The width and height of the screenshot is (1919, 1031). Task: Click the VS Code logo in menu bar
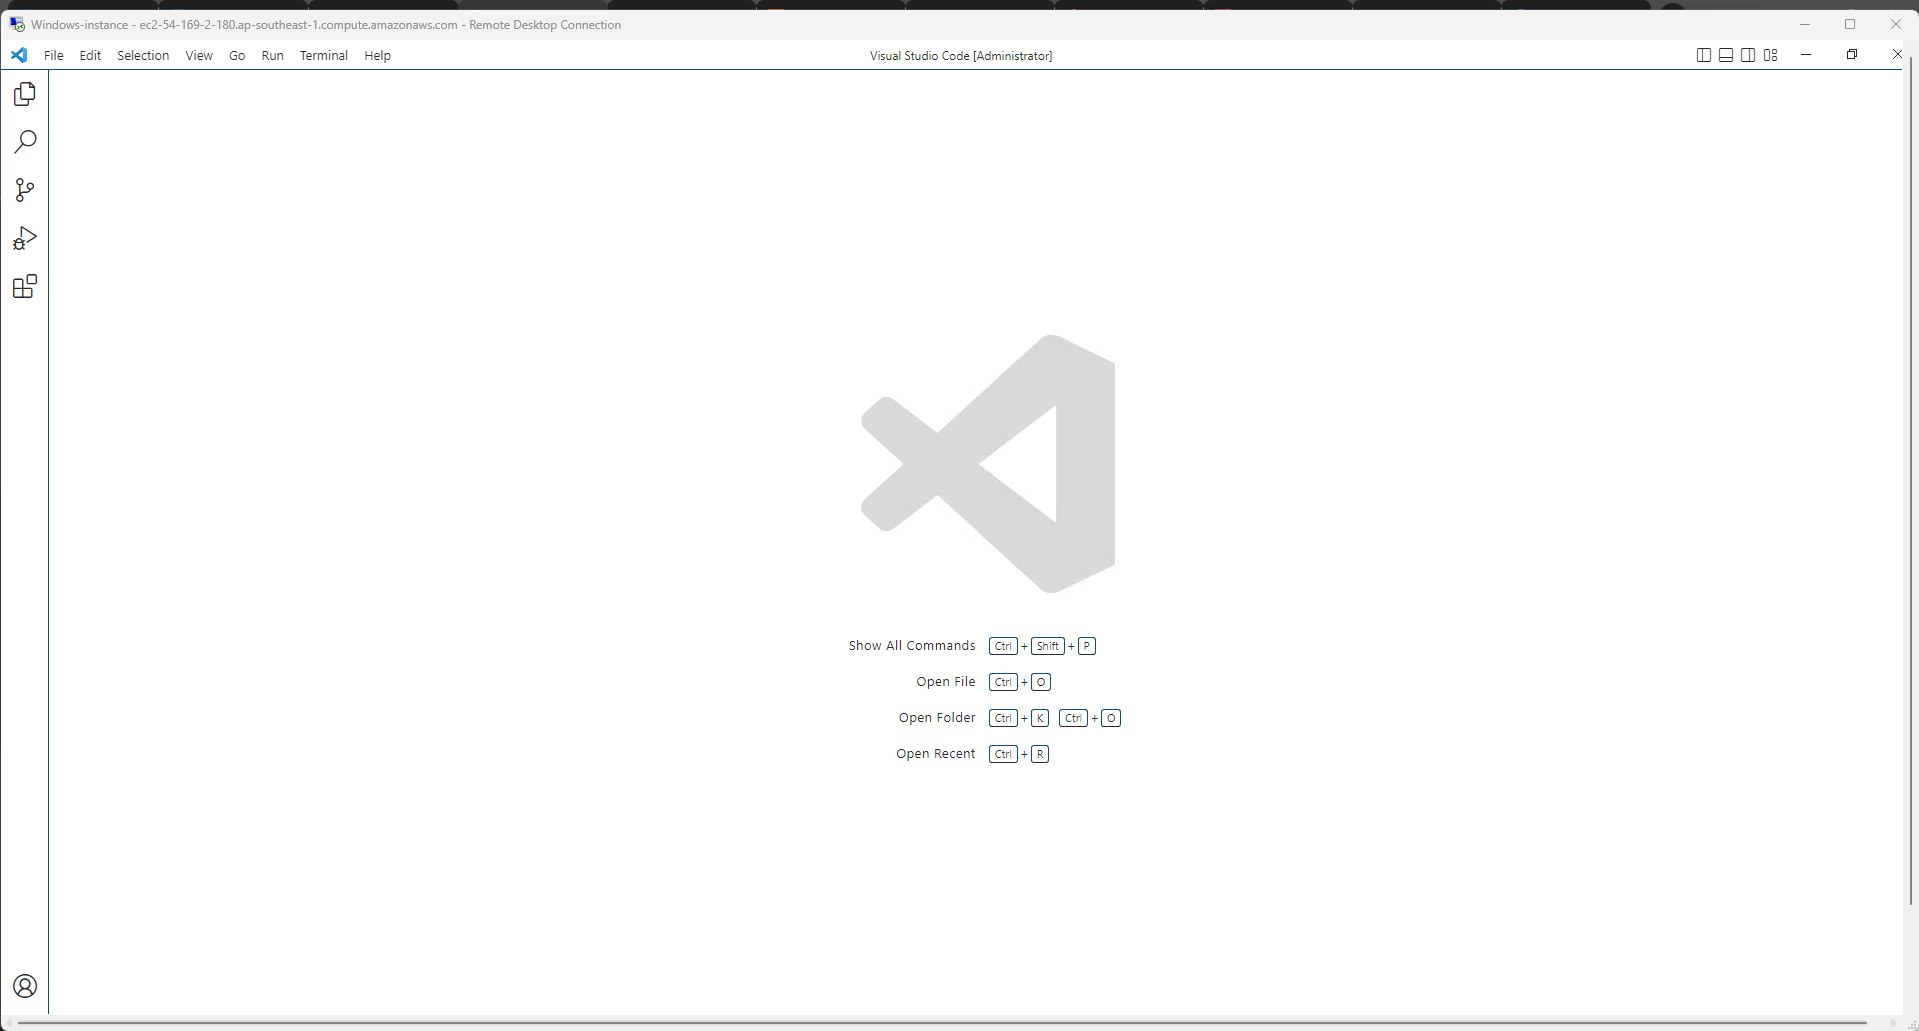19,55
